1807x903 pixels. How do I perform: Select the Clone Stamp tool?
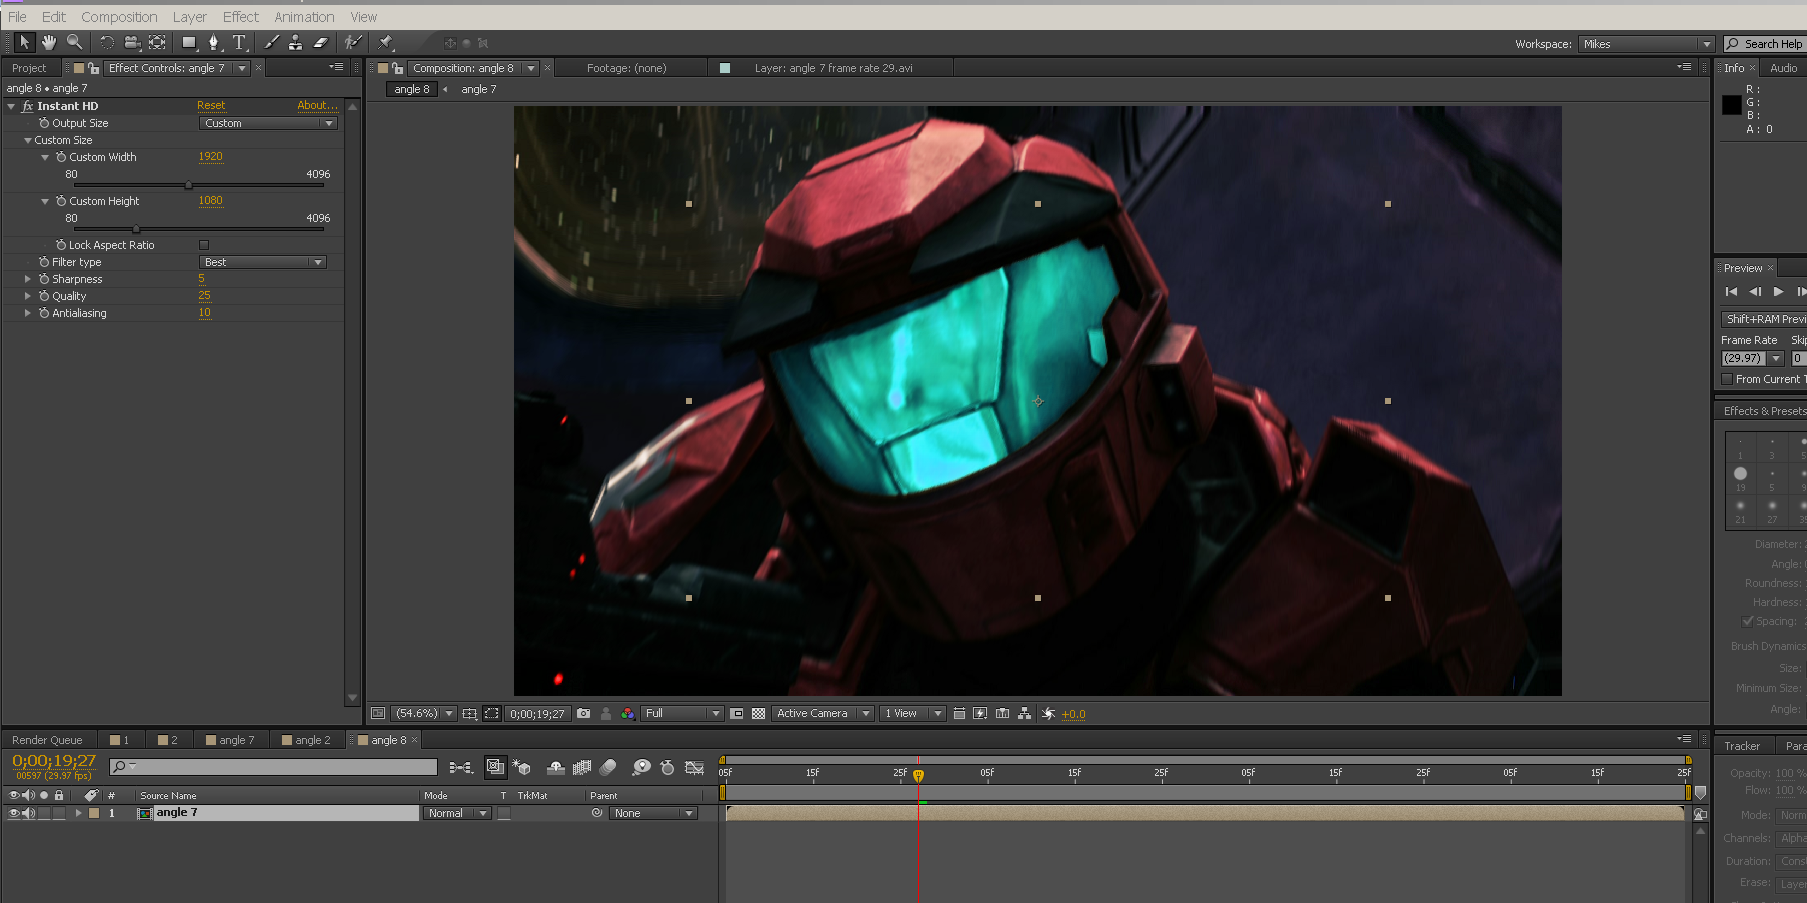295,42
